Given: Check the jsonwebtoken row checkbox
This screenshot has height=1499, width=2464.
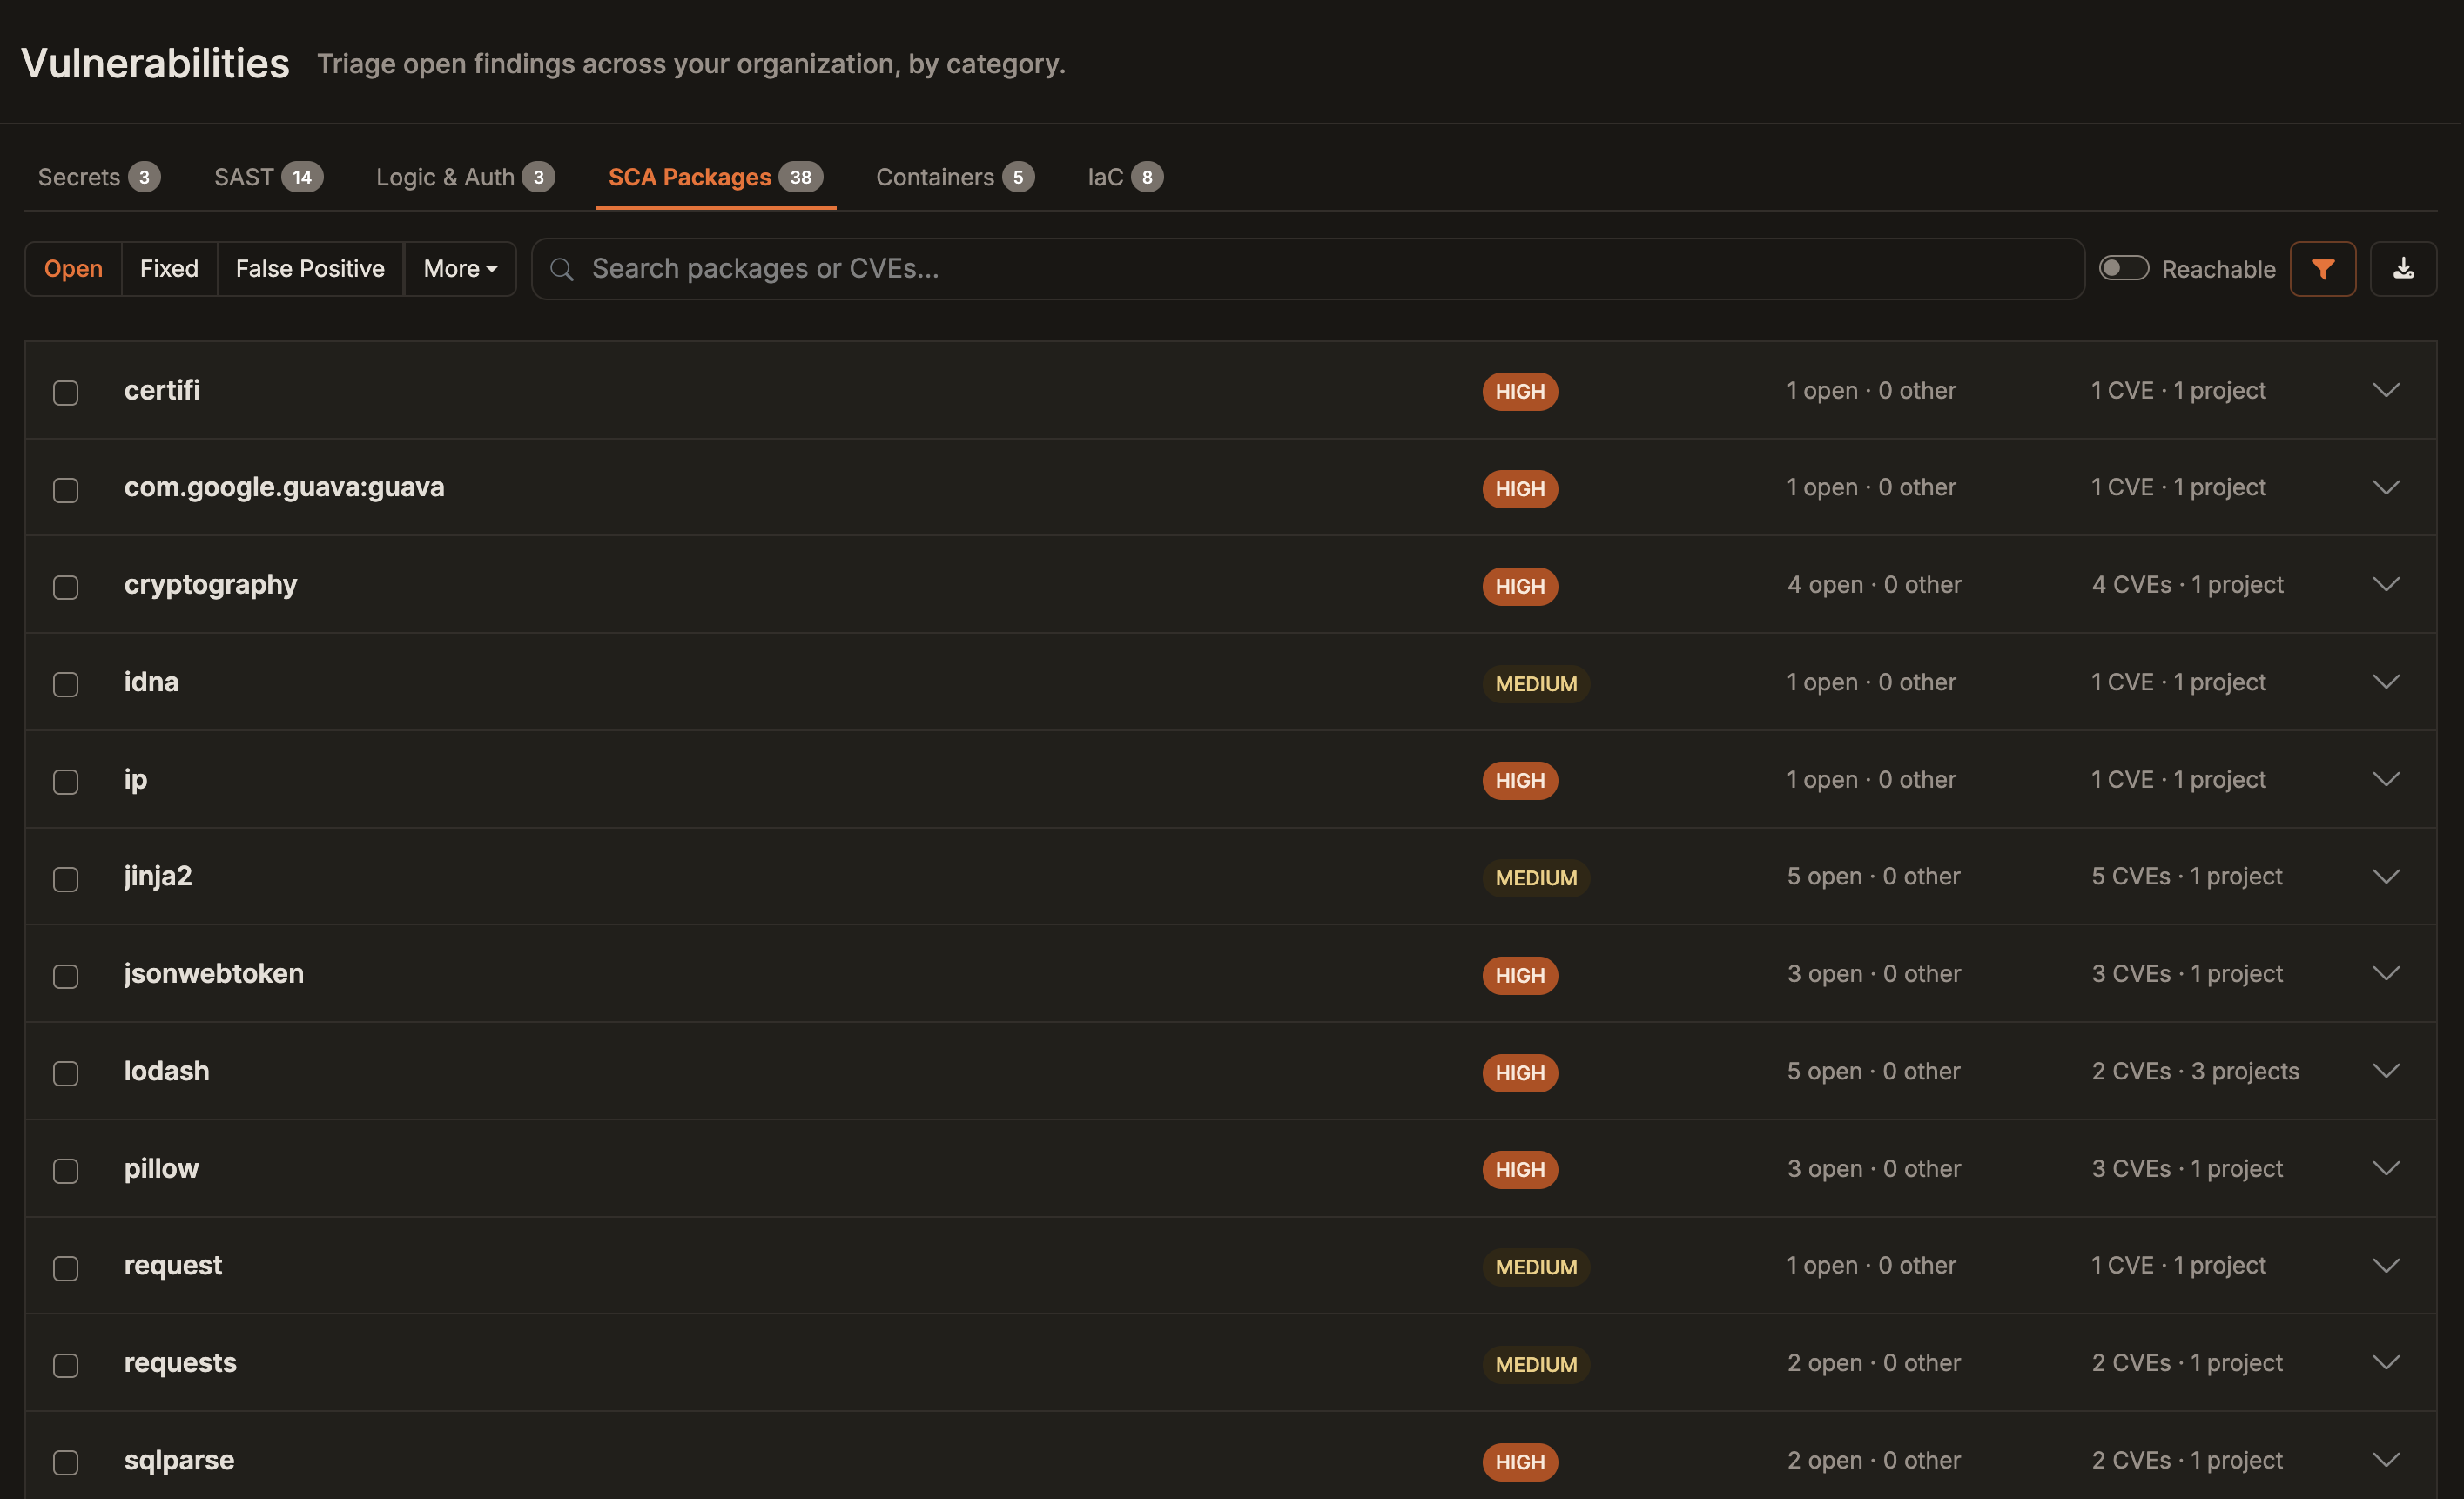Looking at the screenshot, I should coord(66,976).
